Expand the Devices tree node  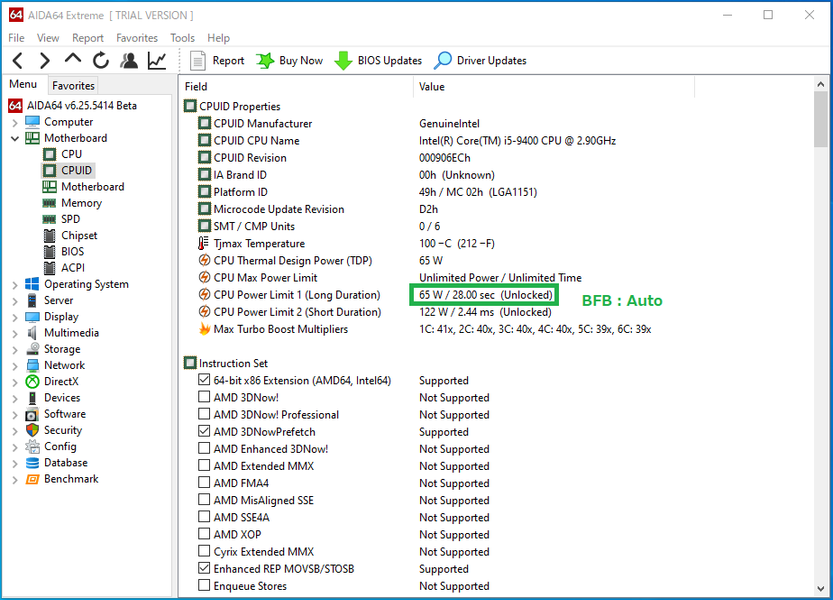click(15, 399)
